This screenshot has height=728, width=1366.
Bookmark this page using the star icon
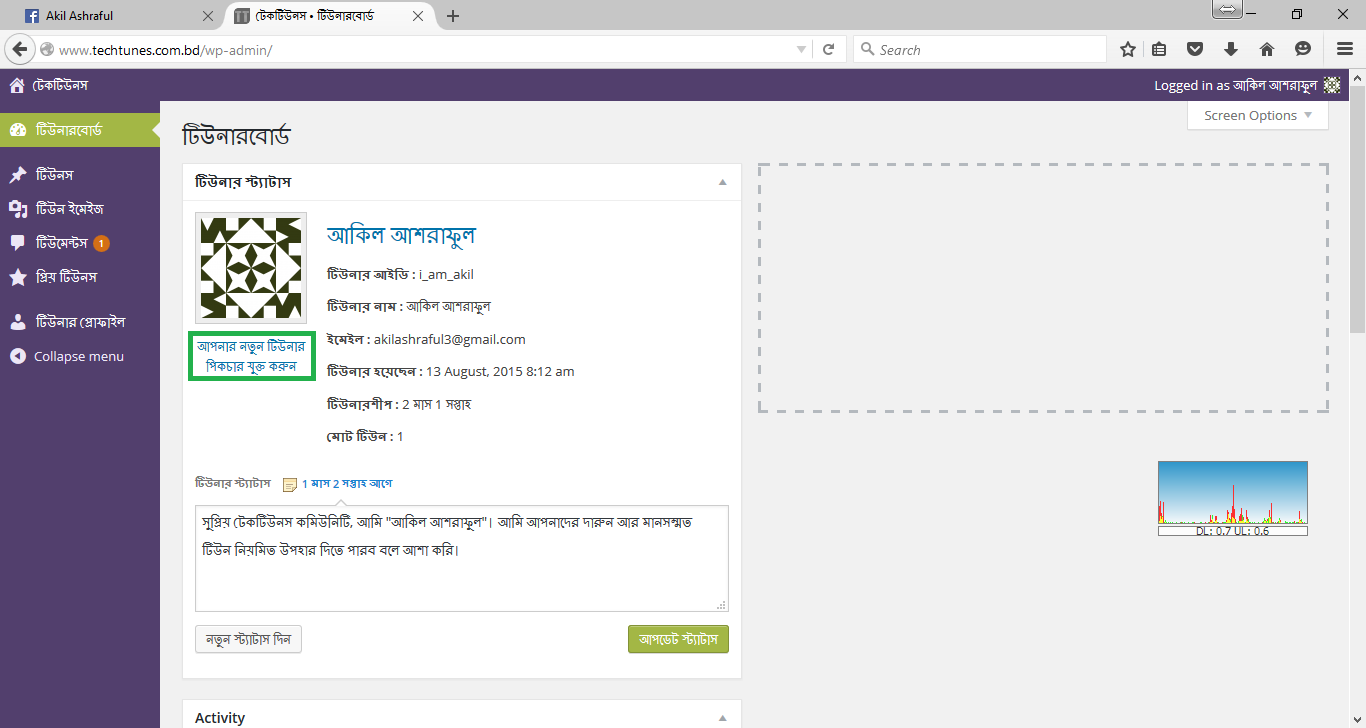[x=1128, y=49]
